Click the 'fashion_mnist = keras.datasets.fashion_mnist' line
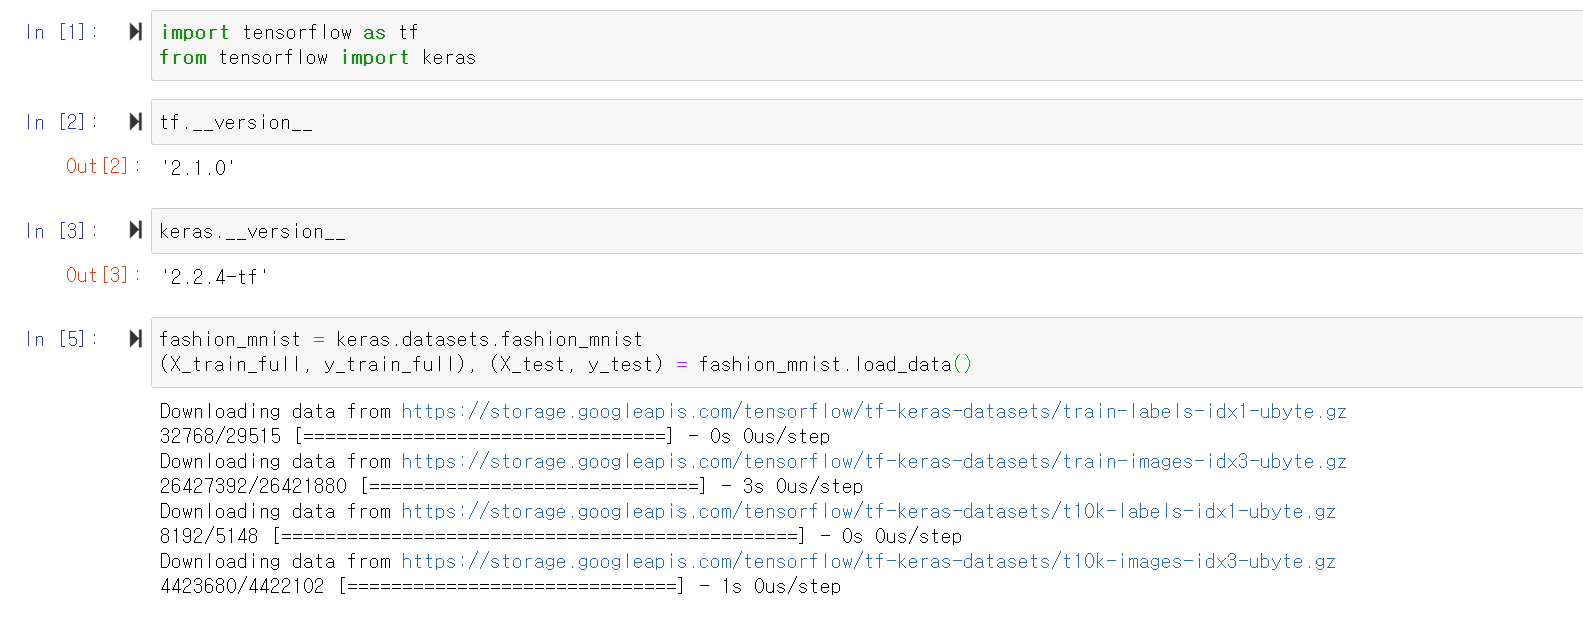The width and height of the screenshot is (1583, 622). (x=401, y=340)
